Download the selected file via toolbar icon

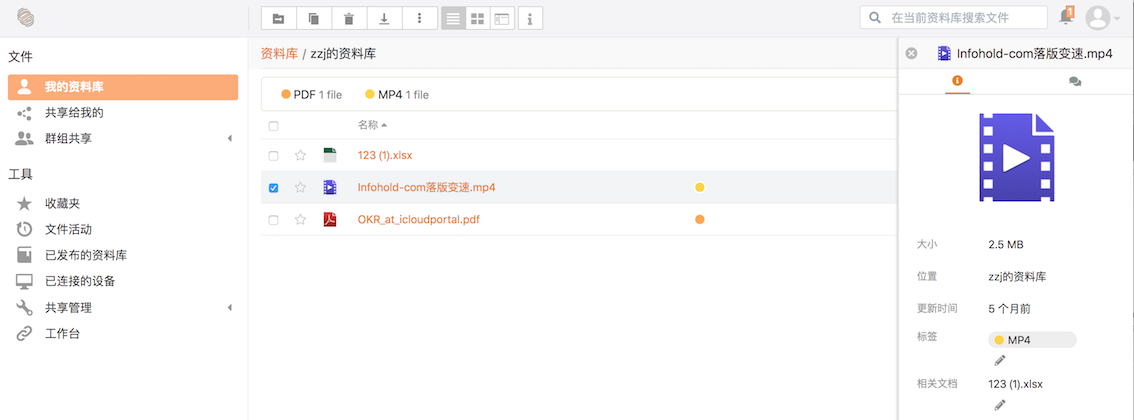[384, 19]
